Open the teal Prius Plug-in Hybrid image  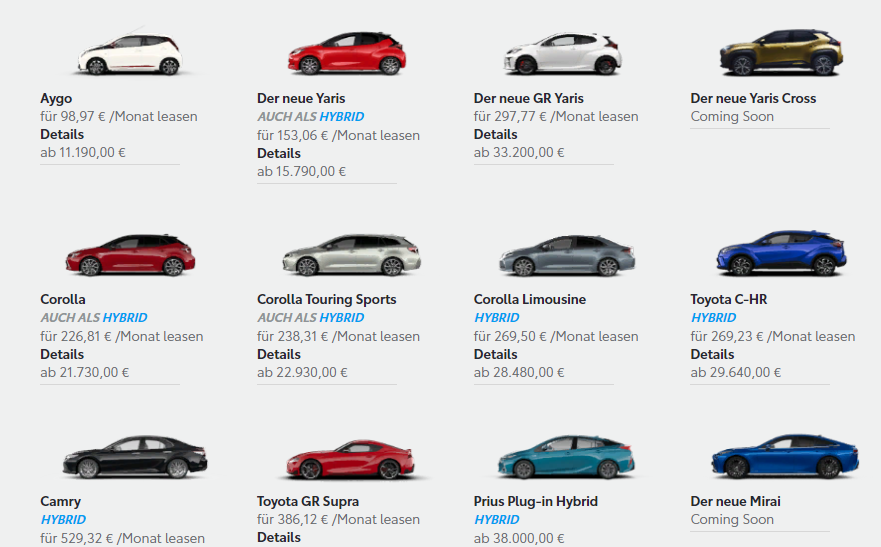(x=566, y=457)
